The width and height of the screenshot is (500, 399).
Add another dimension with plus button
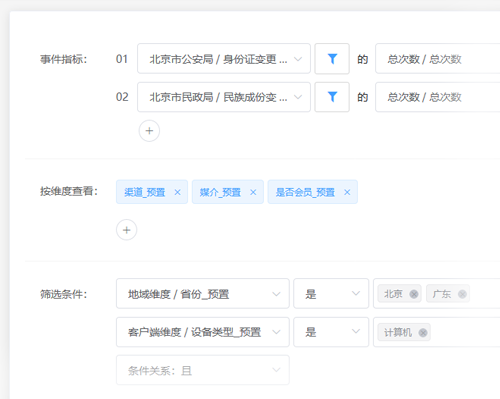pyautogui.click(x=126, y=230)
